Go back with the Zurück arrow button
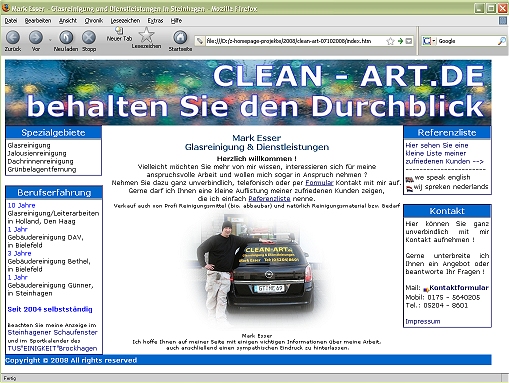Screen dimensions: 509x383 pyautogui.click(x=13, y=37)
